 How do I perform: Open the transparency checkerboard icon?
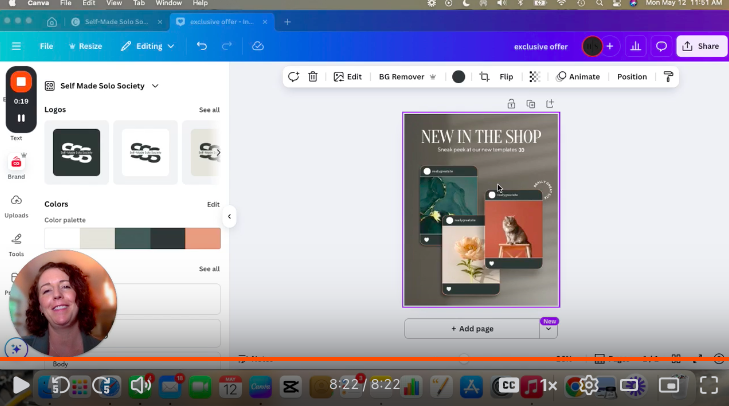(x=535, y=77)
